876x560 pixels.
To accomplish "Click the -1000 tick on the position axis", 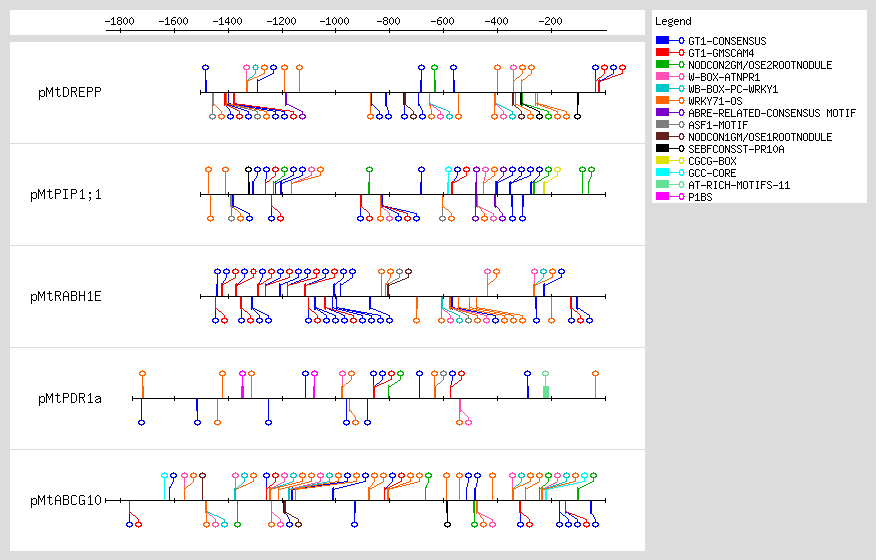I will (x=335, y=29).
